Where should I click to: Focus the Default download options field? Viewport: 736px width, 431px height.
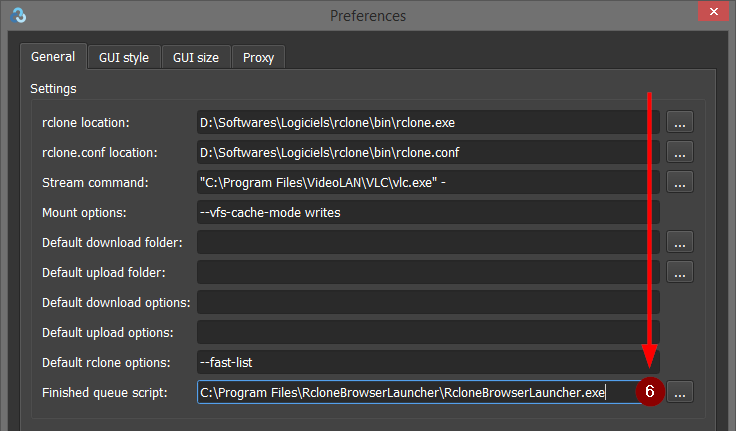click(420, 303)
